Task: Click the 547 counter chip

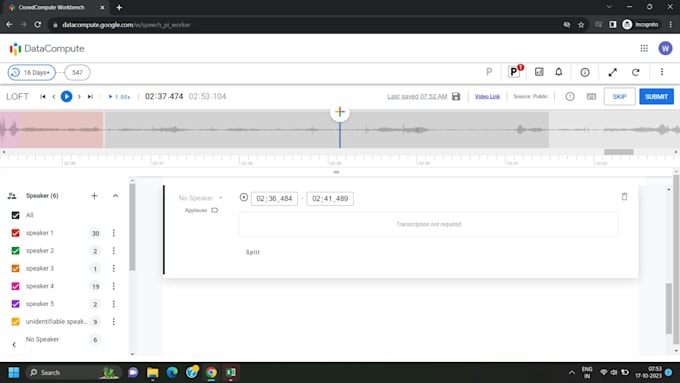Action: point(77,72)
